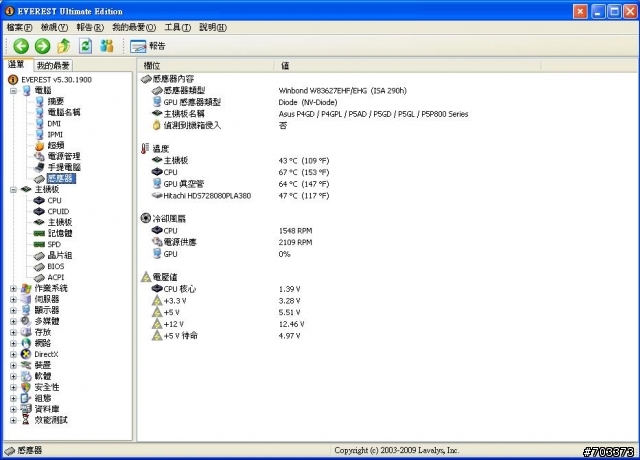Viewport: 640px width, 460px height.
Task: Click the green Back arrow toolbar icon
Action: (21, 46)
